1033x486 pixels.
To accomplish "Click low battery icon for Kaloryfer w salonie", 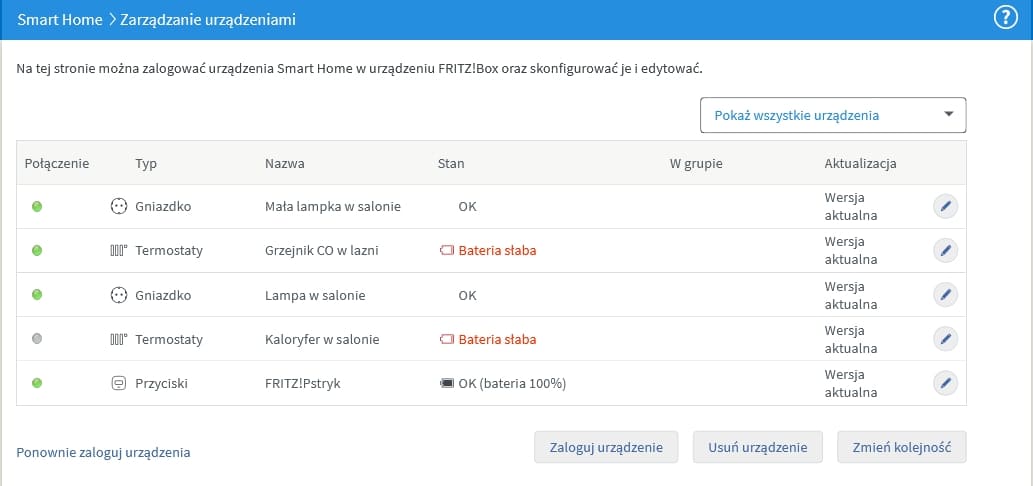I will [x=447, y=340].
